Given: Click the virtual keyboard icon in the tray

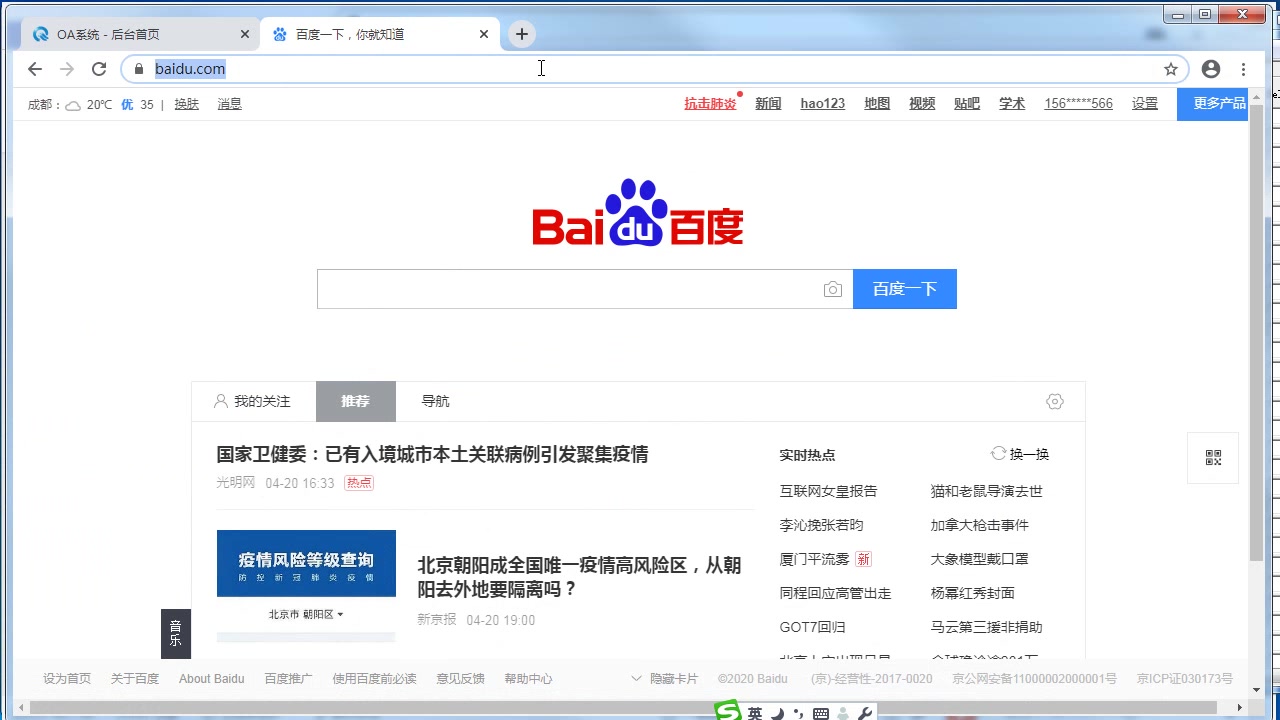Looking at the screenshot, I should tap(820, 712).
